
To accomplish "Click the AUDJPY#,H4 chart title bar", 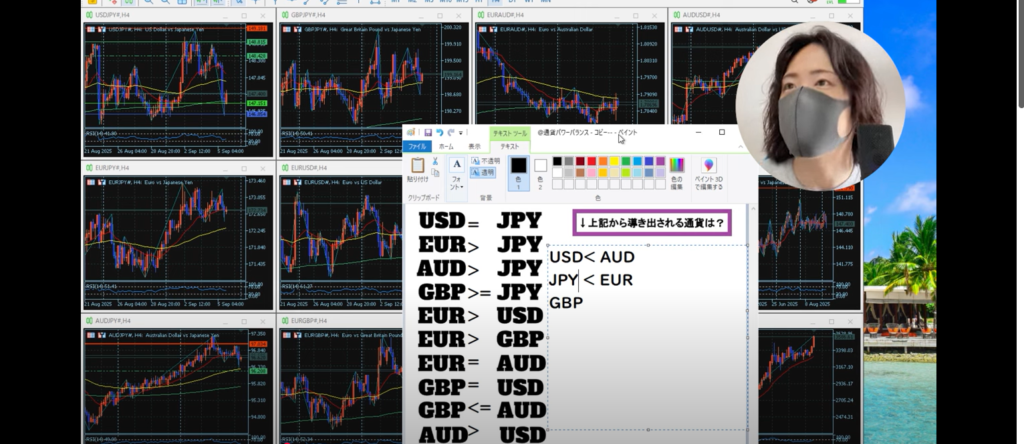I will click(x=178, y=321).
